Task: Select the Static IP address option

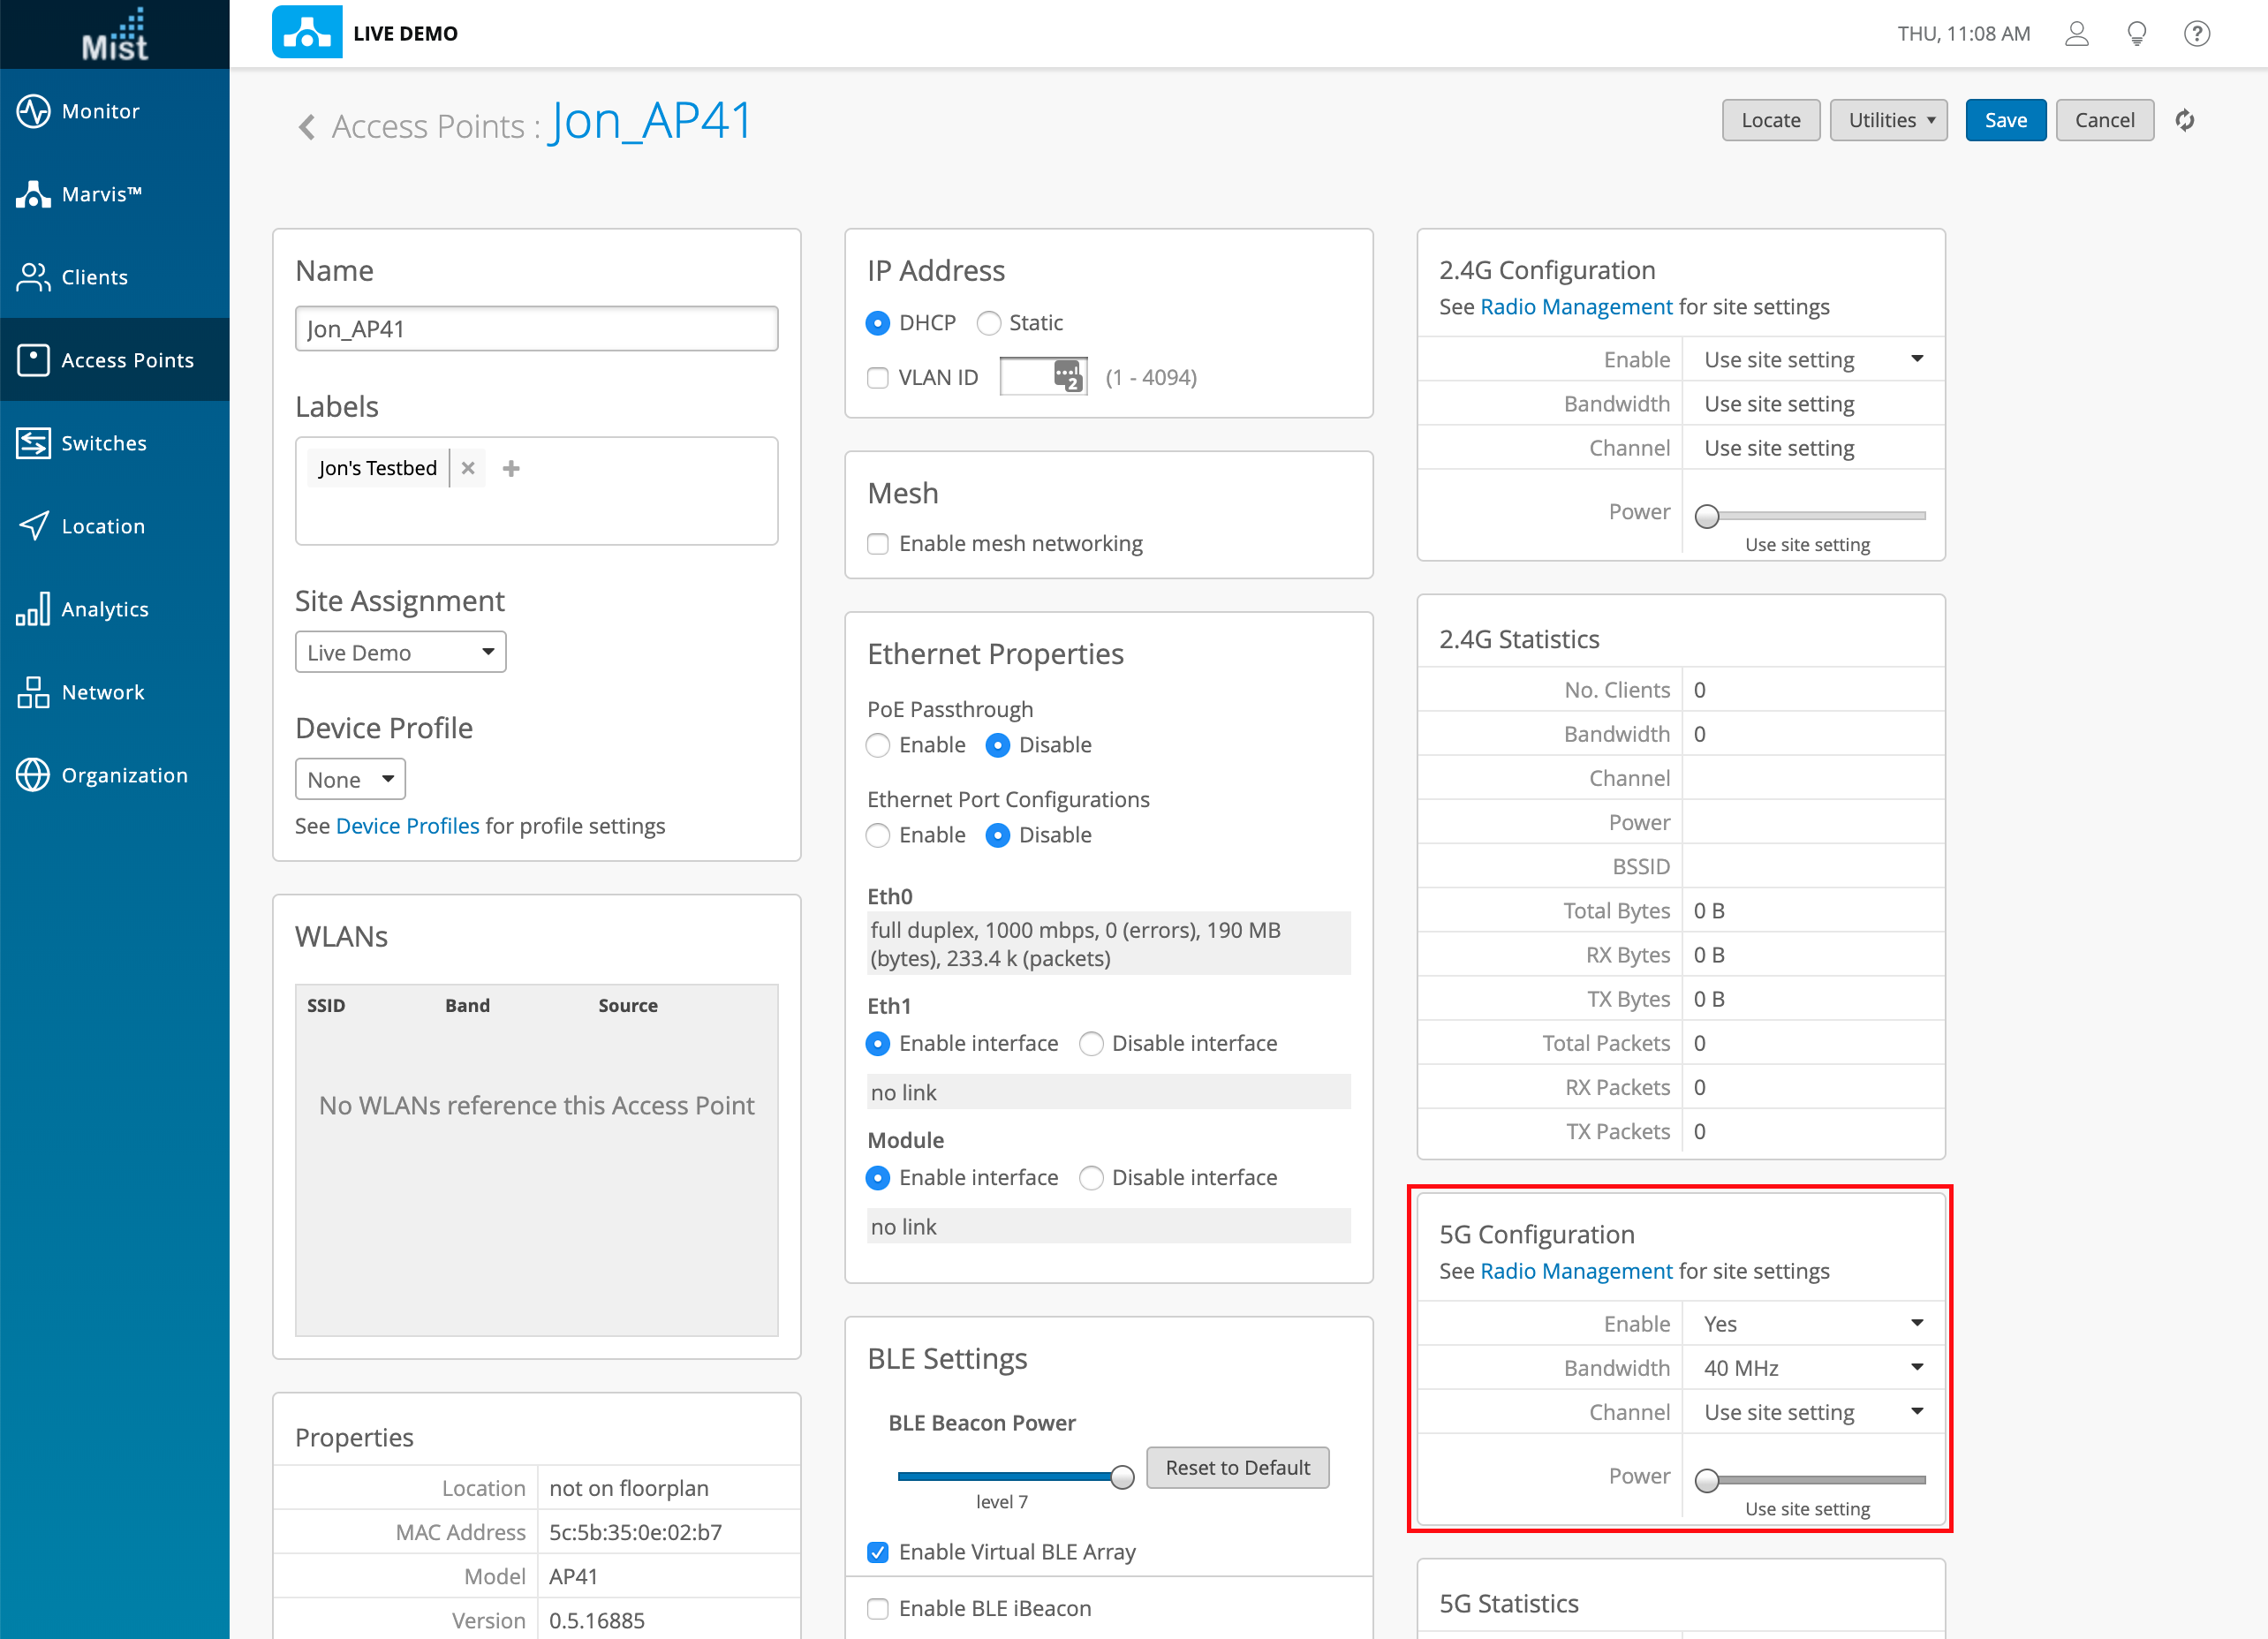Action: [989, 323]
